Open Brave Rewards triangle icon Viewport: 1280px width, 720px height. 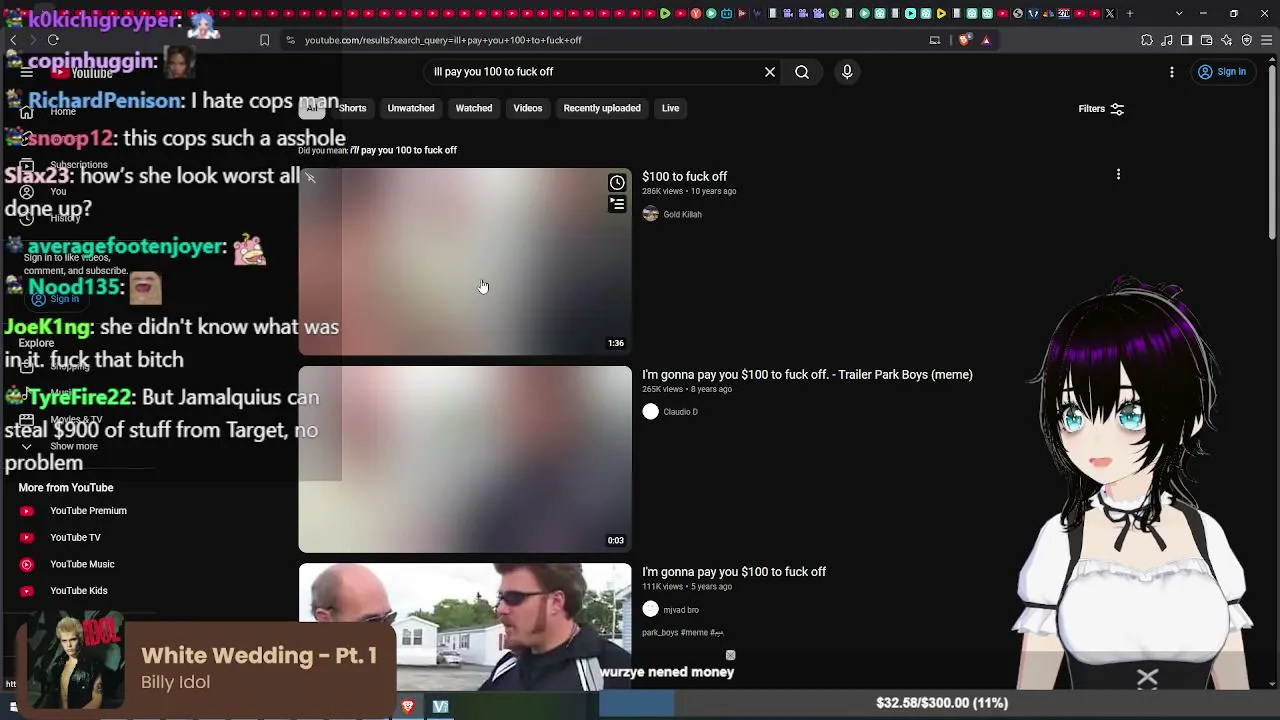(x=986, y=40)
